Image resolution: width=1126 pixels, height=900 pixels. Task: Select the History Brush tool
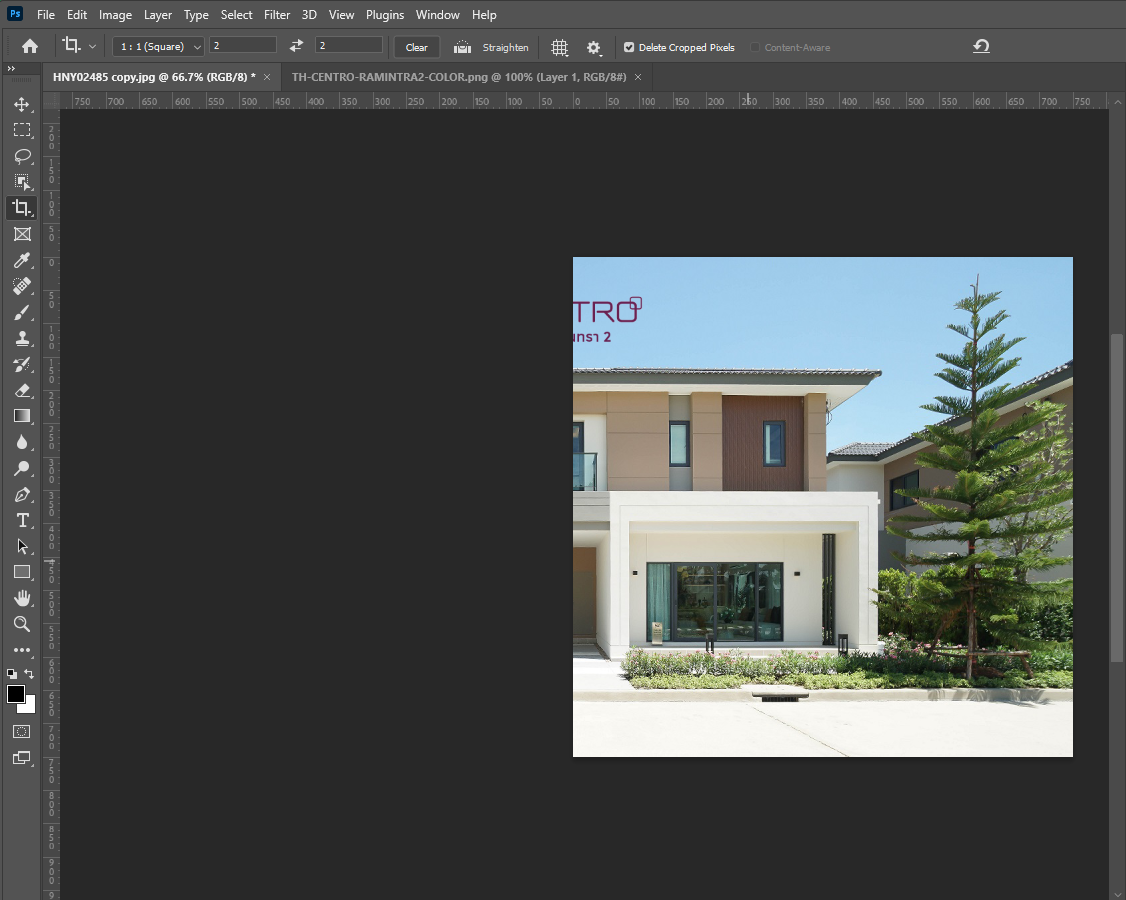[x=22, y=364]
